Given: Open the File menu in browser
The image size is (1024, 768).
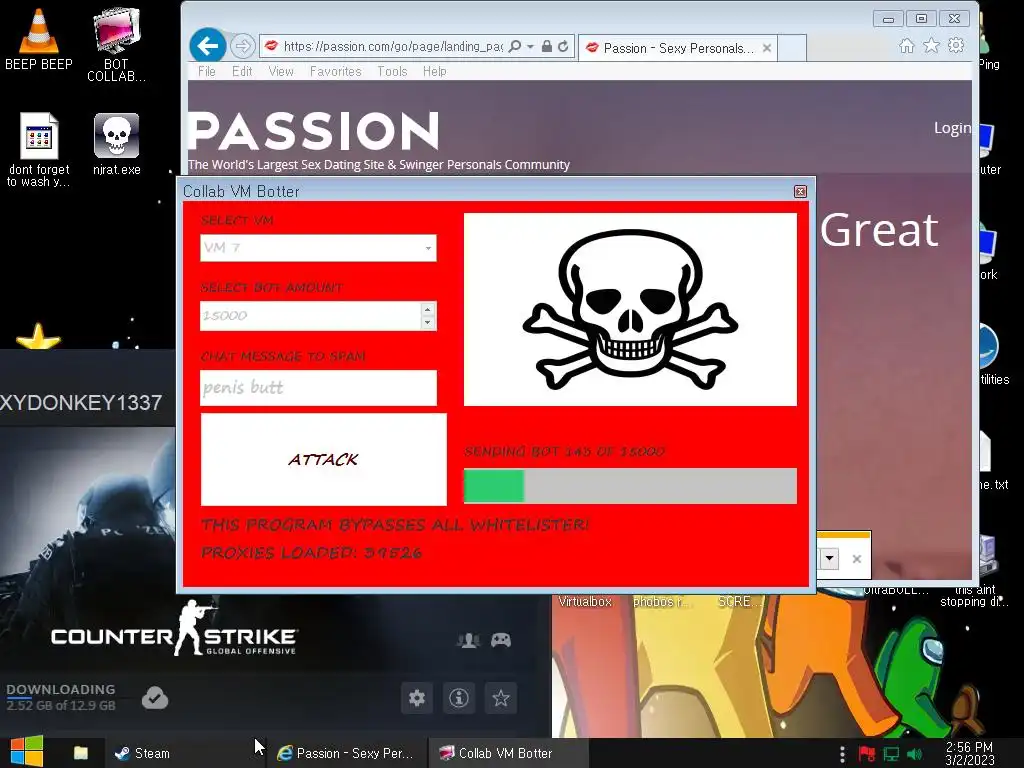Looking at the screenshot, I should point(206,71).
